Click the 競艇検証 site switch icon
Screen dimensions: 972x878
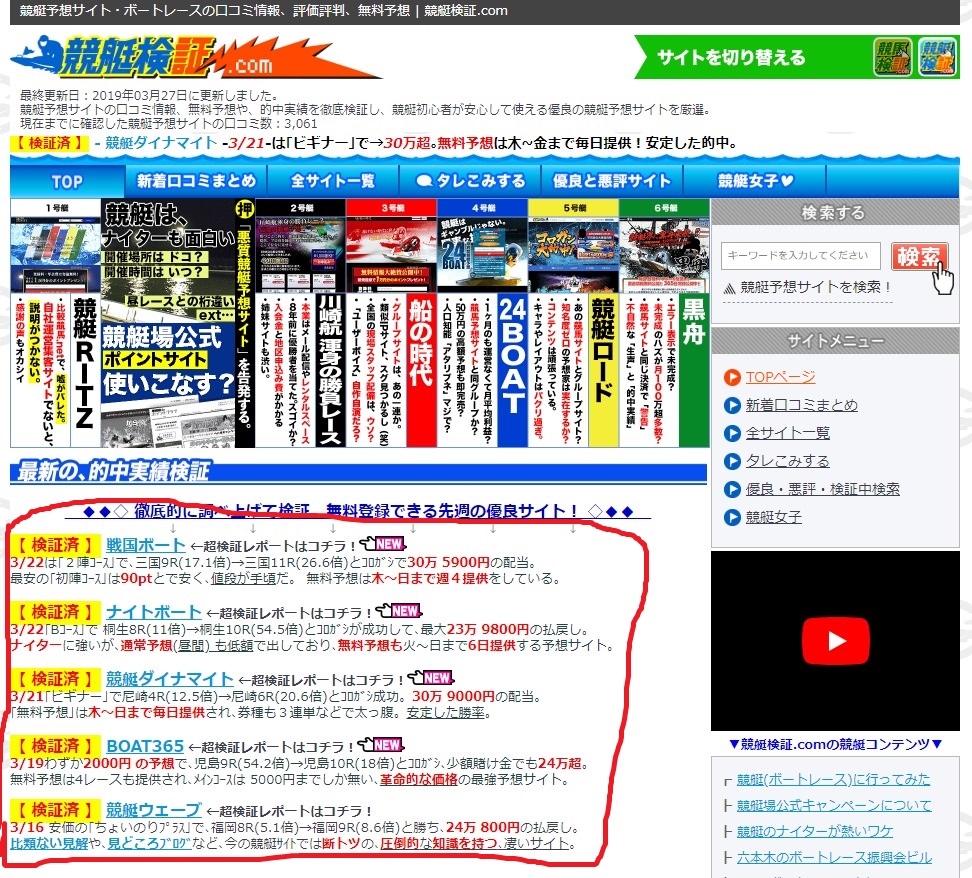[937, 56]
